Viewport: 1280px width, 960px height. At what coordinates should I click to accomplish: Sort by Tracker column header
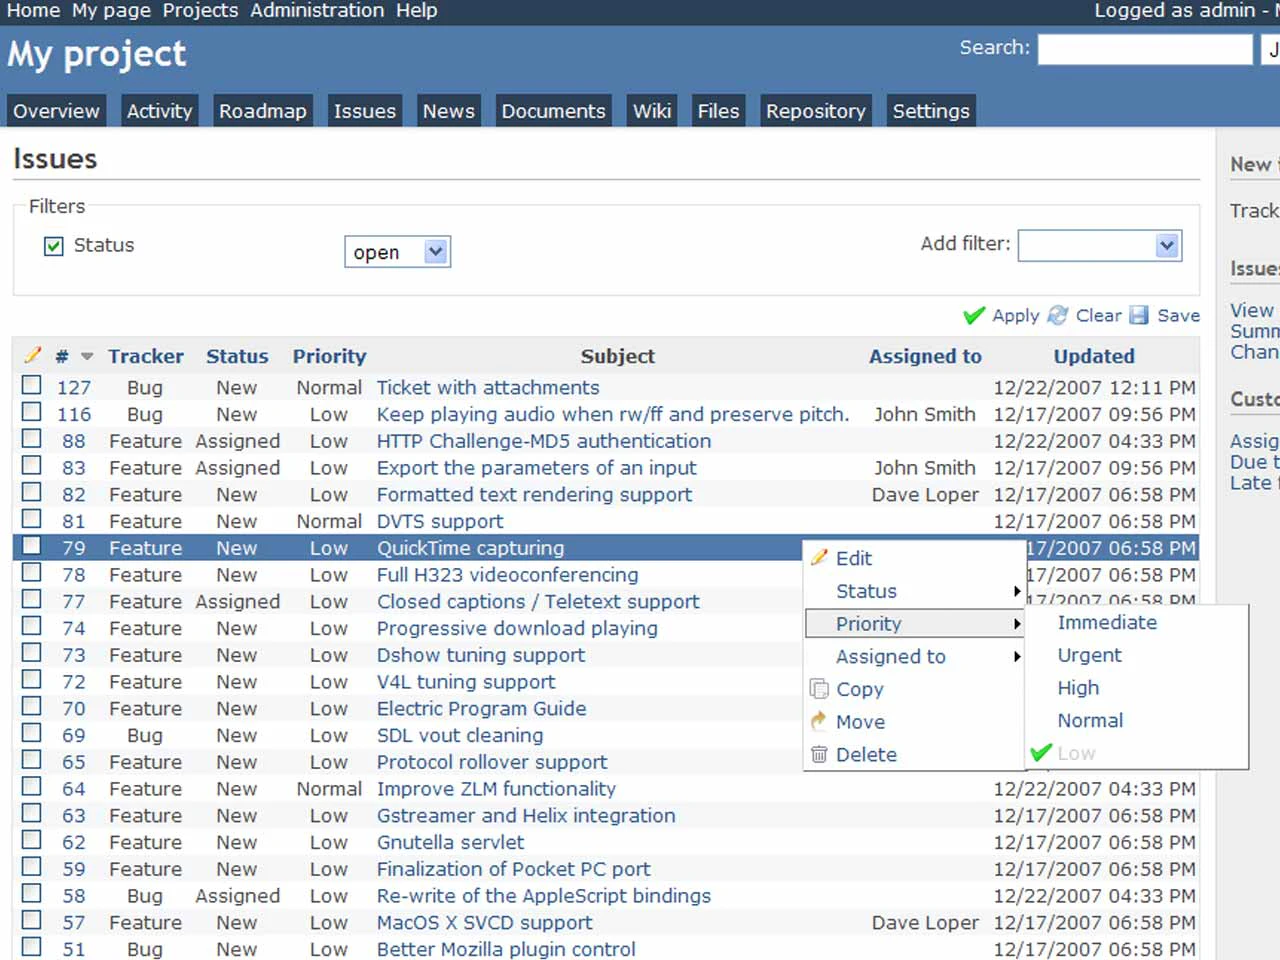146,356
